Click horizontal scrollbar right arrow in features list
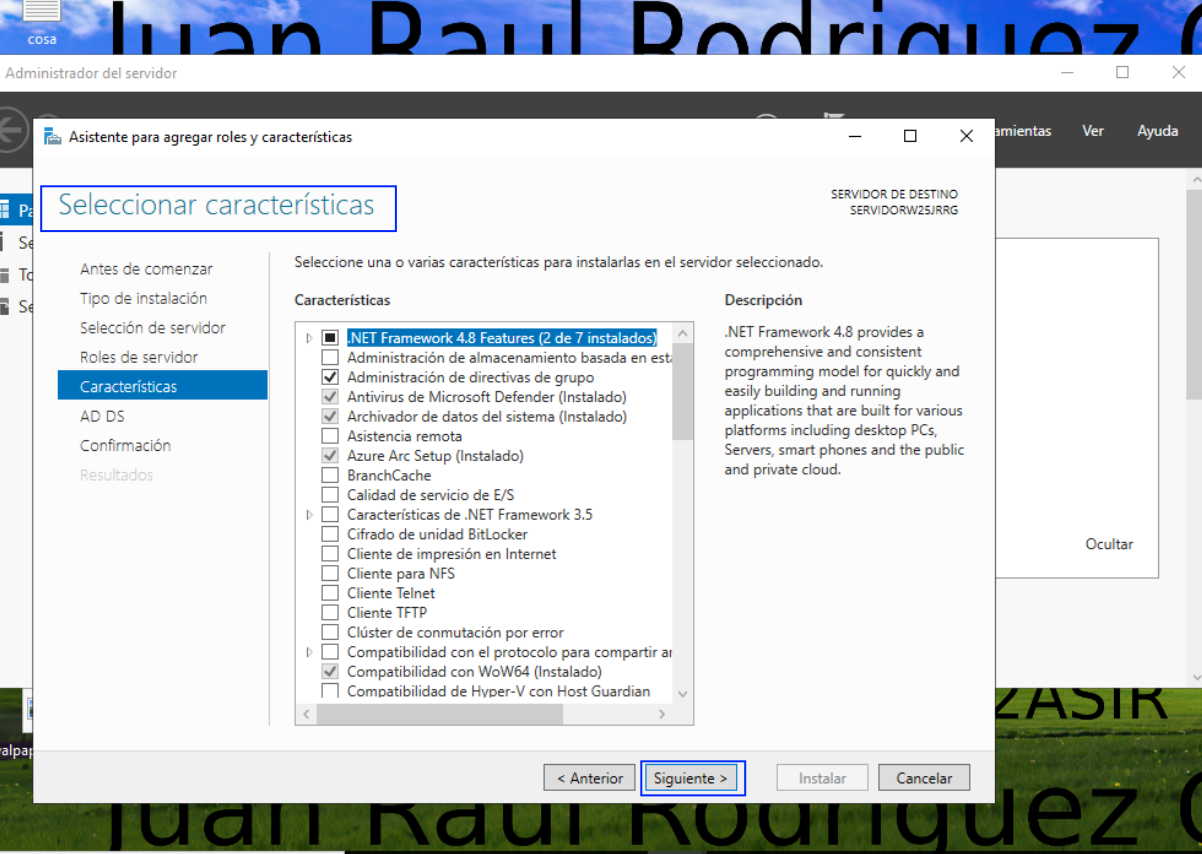 pyautogui.click(x=661, y=714)
